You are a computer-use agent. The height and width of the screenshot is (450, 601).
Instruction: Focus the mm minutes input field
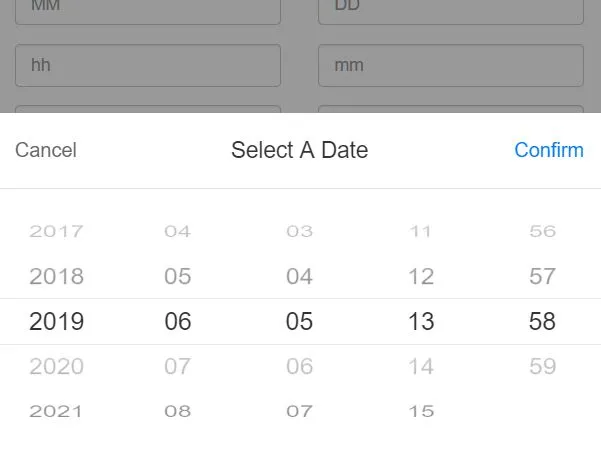coord(451,65)
